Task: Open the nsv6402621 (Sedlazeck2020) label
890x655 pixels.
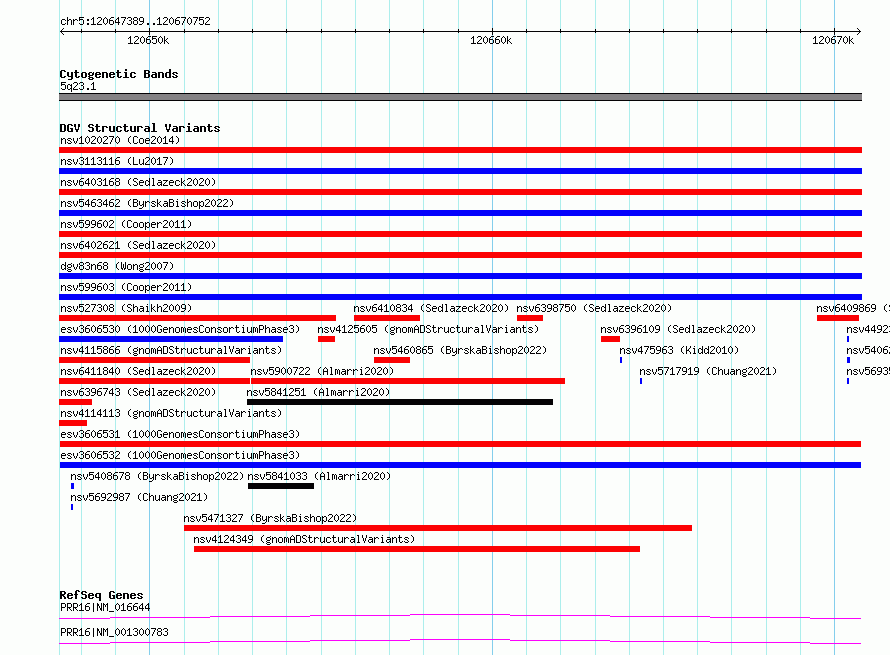Action: click(x=138, y=245)
